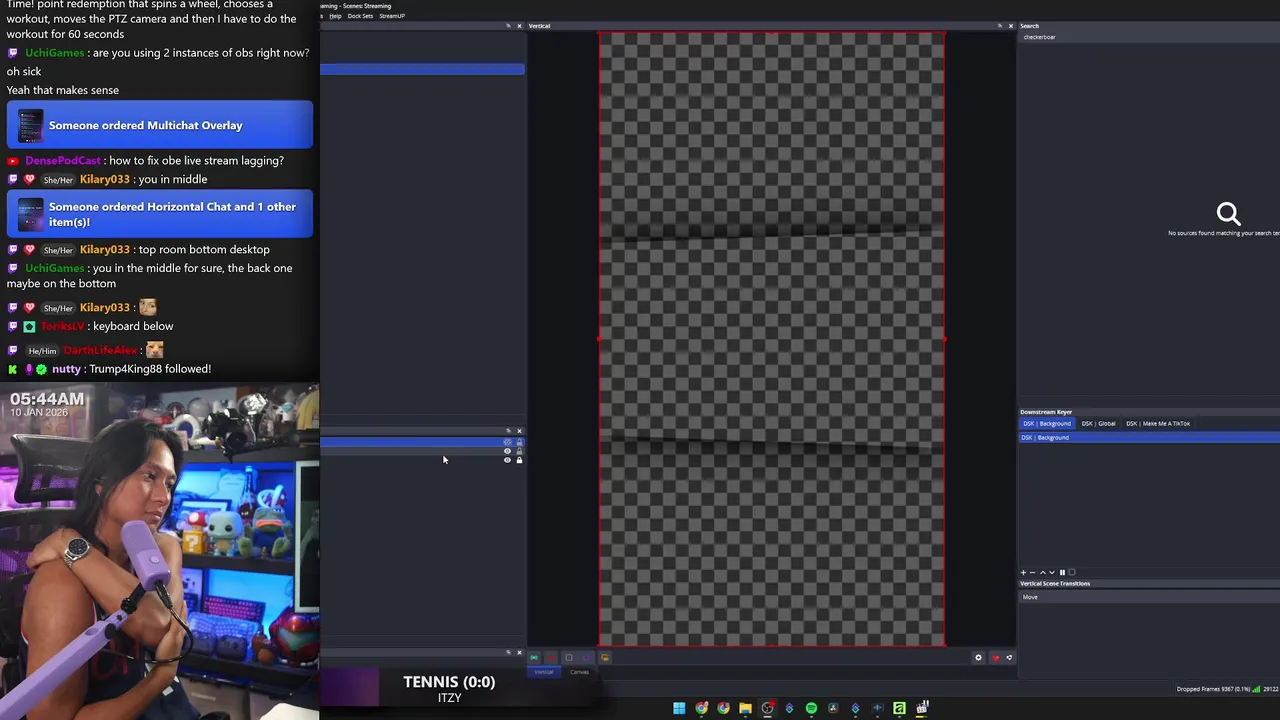
Task: Open the Dock Sets menu
Action: pyautogui.click(x=360, y=16)
